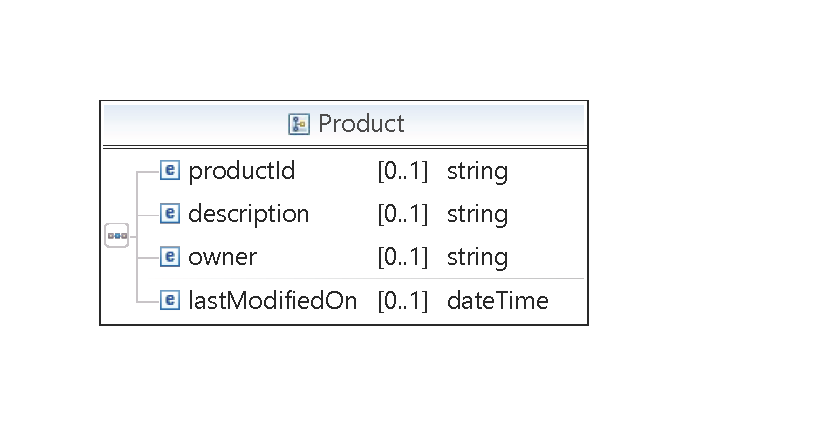Screen dimensions: 824x440
Task: Select the Product type title
Action: tap(361, 124)
